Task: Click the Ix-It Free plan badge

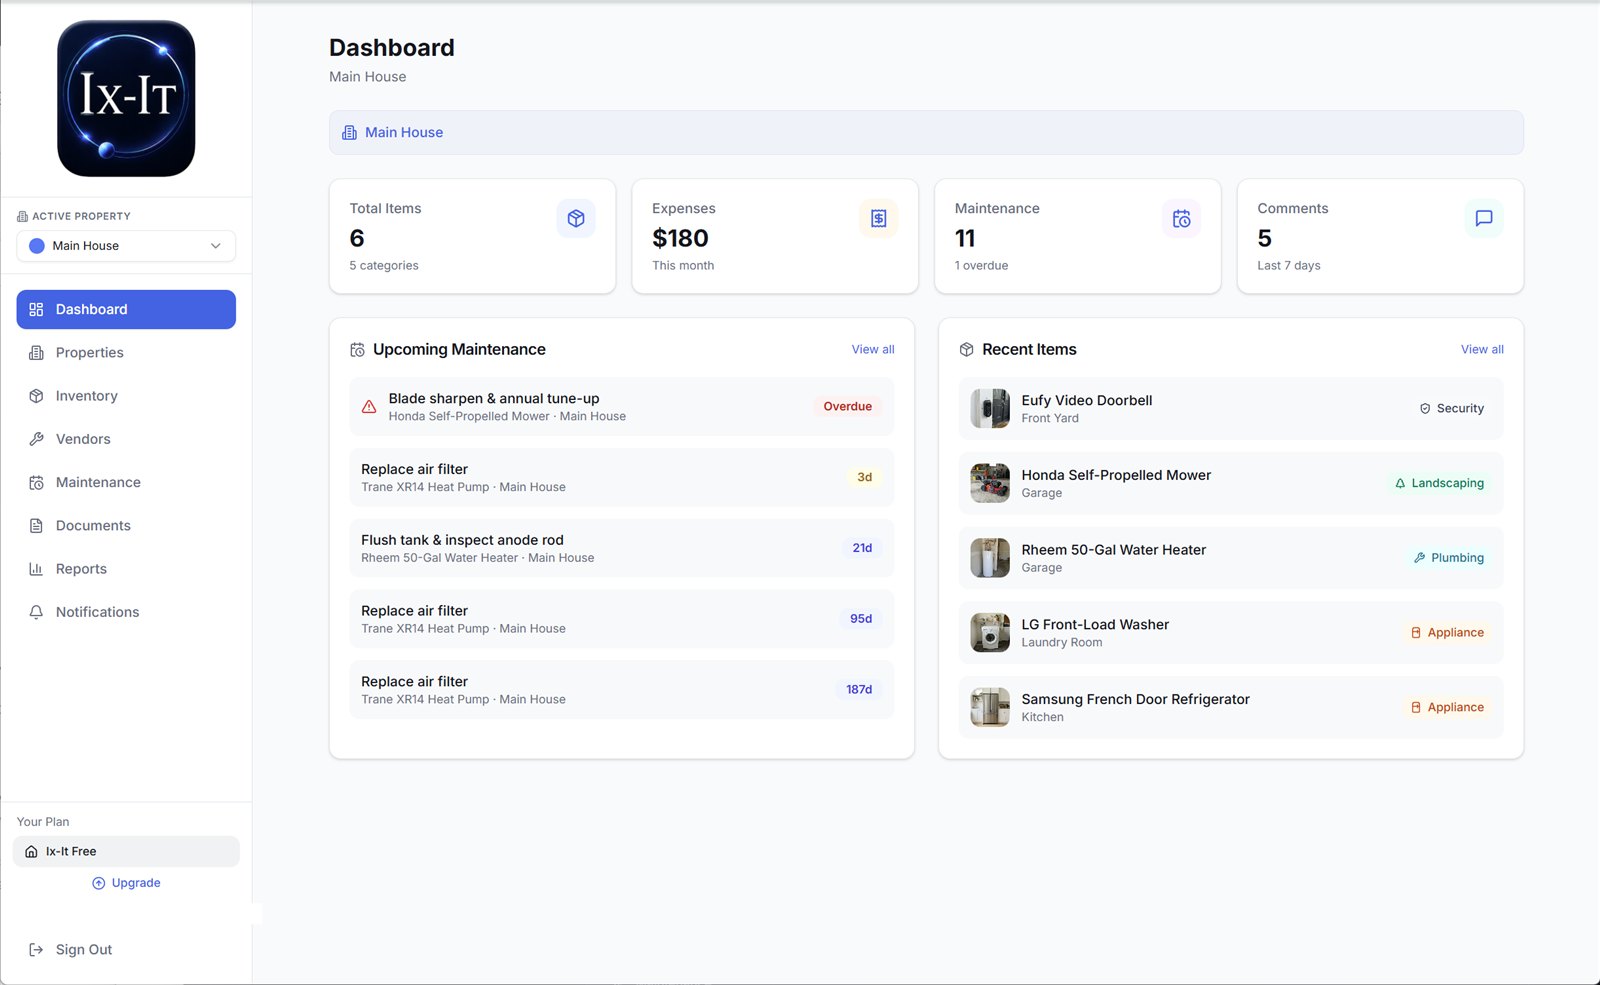Action: coord(126,852)
